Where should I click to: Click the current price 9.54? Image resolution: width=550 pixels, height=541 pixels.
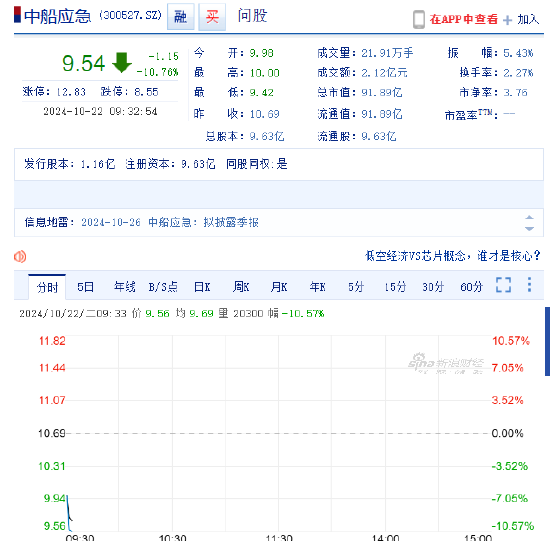point(83,64)
